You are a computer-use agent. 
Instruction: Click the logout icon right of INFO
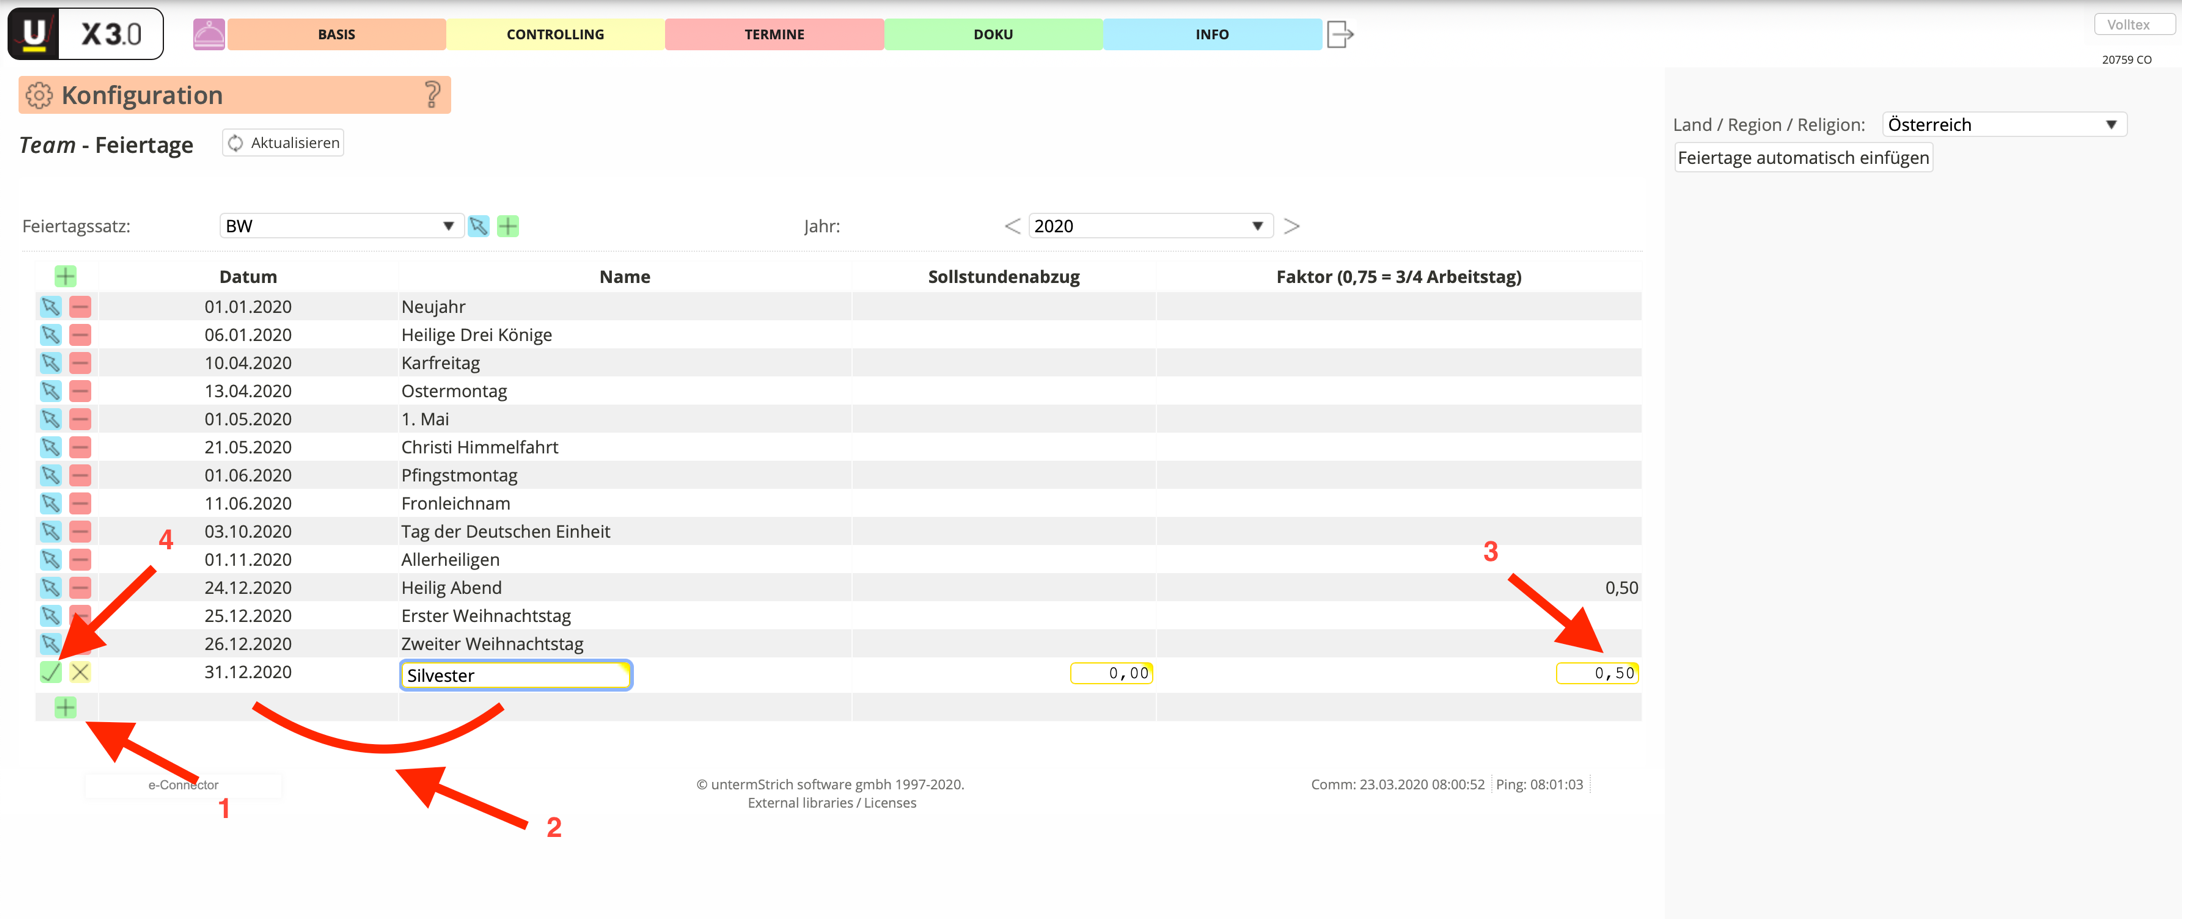pyautogui.click(x=1339, y=33)
